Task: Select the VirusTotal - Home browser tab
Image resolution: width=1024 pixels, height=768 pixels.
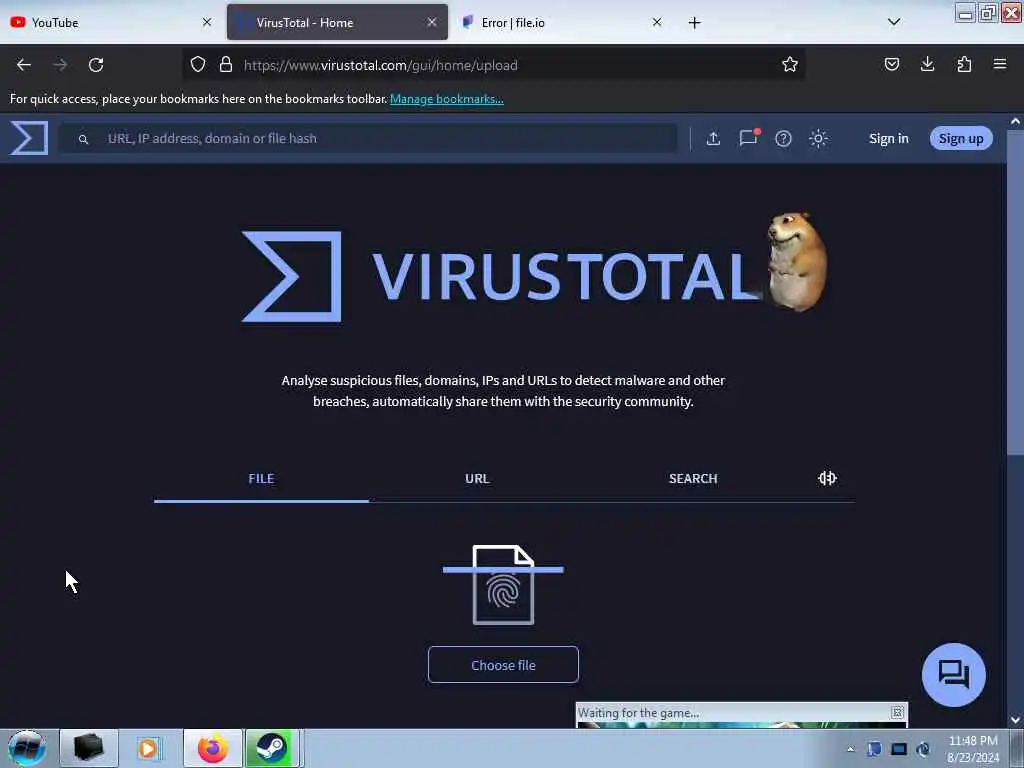Action: click(337, 23)
